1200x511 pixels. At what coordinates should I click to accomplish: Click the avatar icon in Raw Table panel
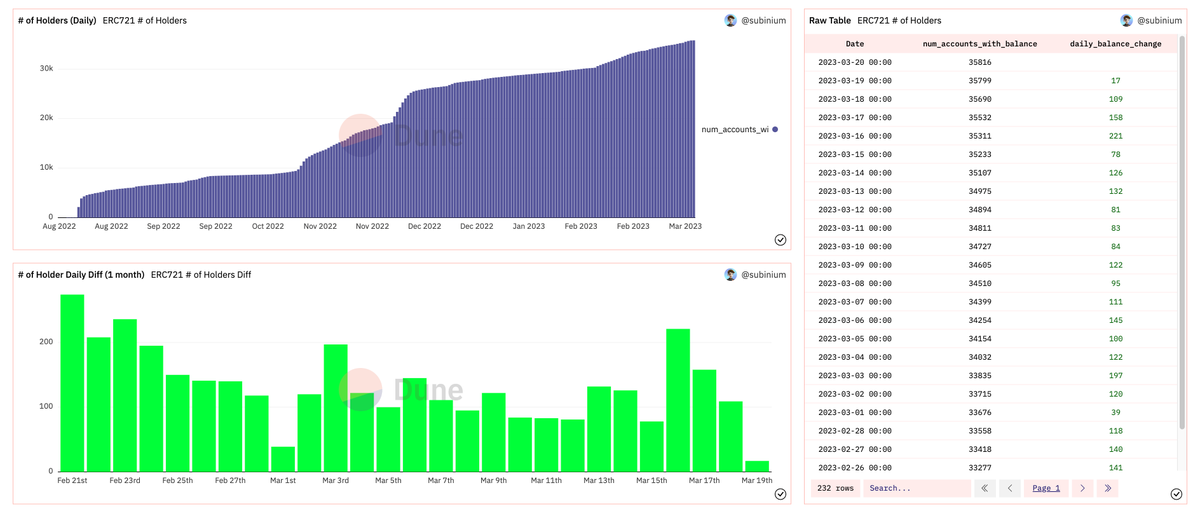click(x=1126, y=20)
